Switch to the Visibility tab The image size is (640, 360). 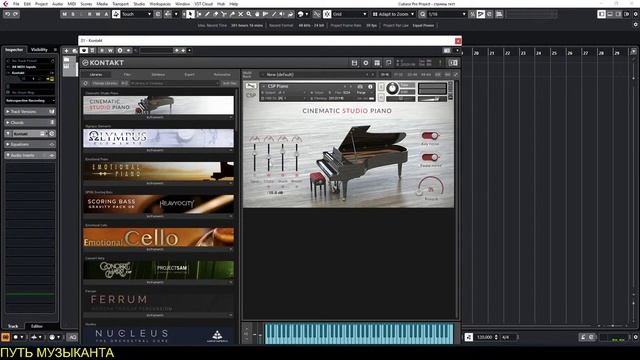coord(40,50)
